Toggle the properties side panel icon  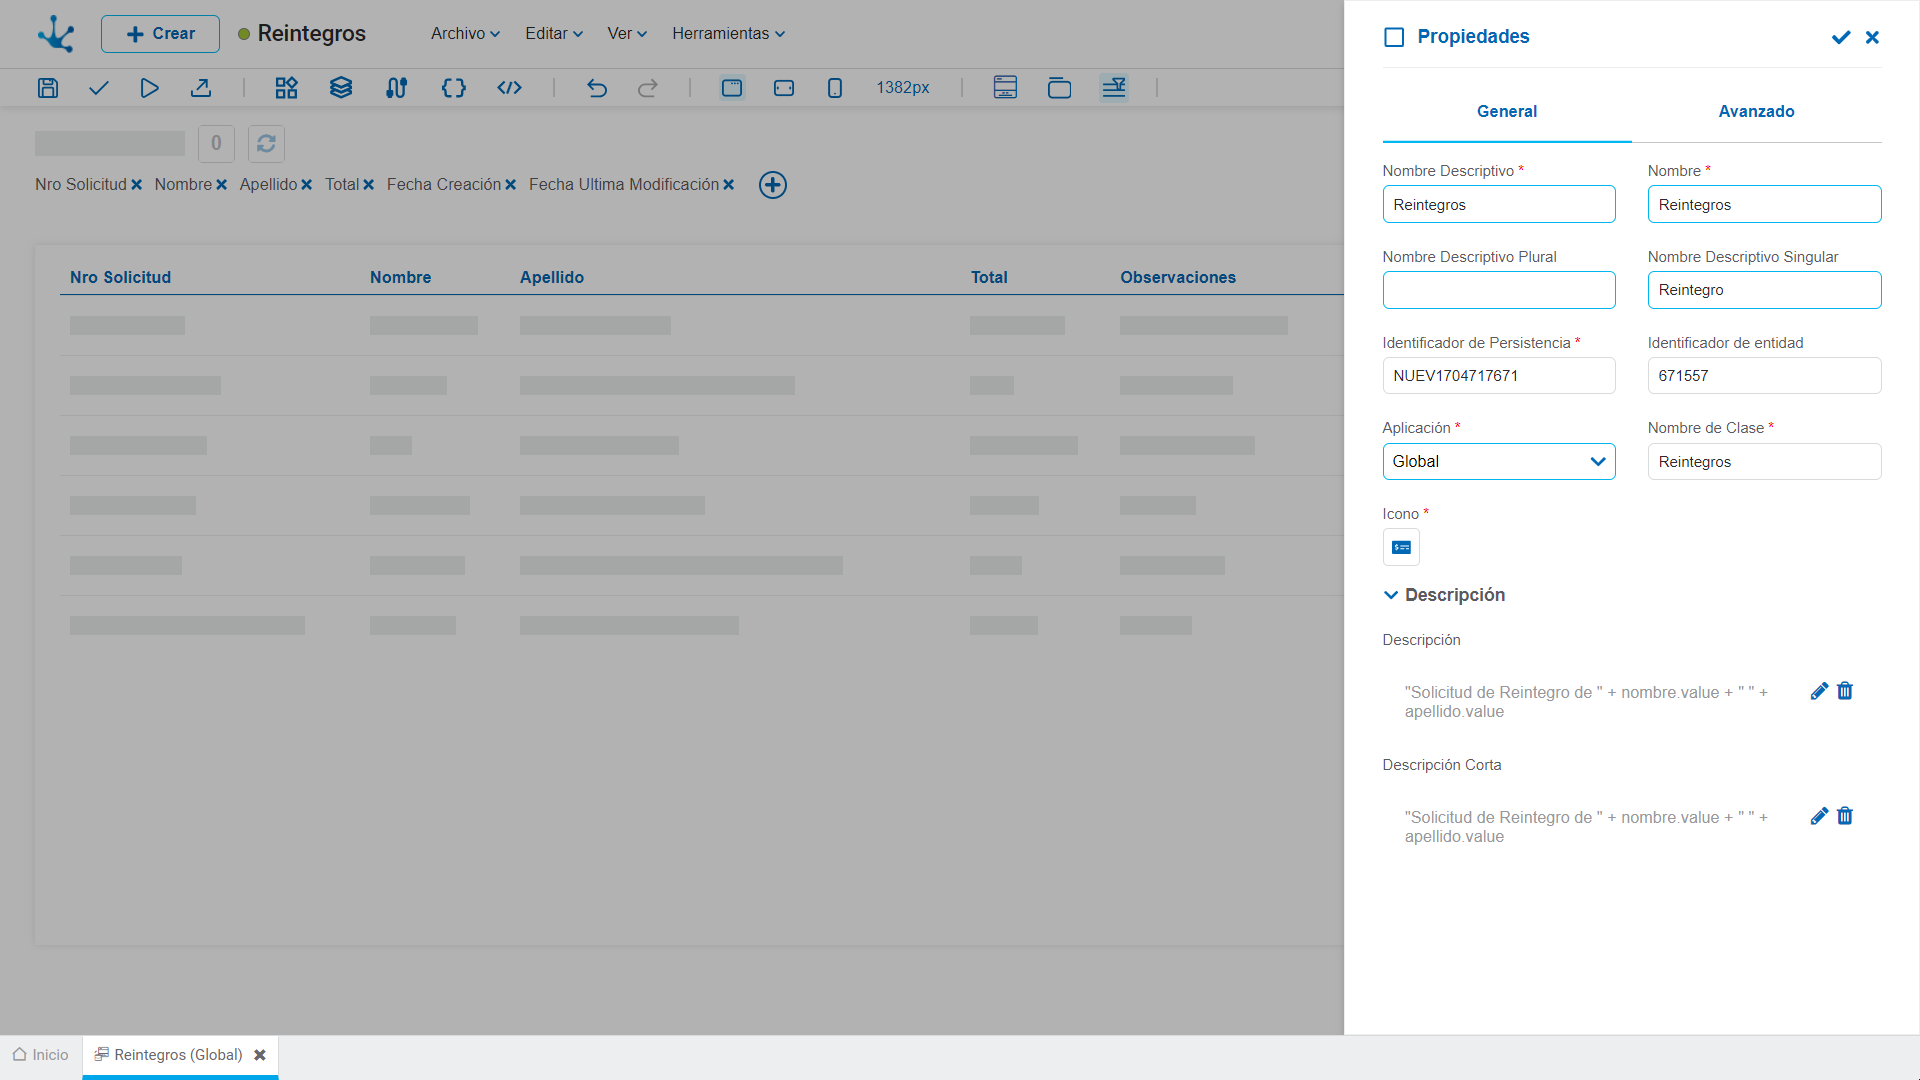(1114, 88)
